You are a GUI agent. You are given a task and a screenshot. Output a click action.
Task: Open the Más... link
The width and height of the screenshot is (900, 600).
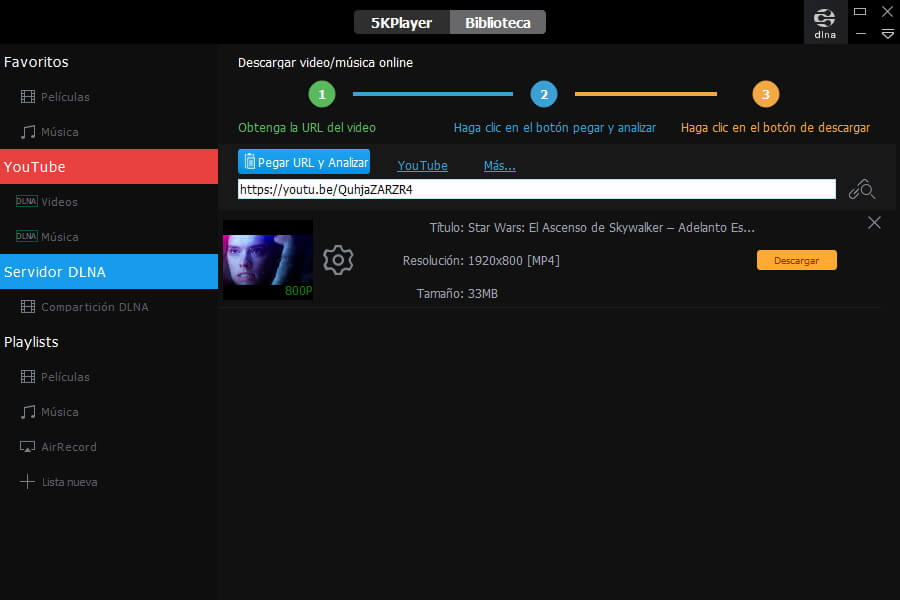click(499, 165)
